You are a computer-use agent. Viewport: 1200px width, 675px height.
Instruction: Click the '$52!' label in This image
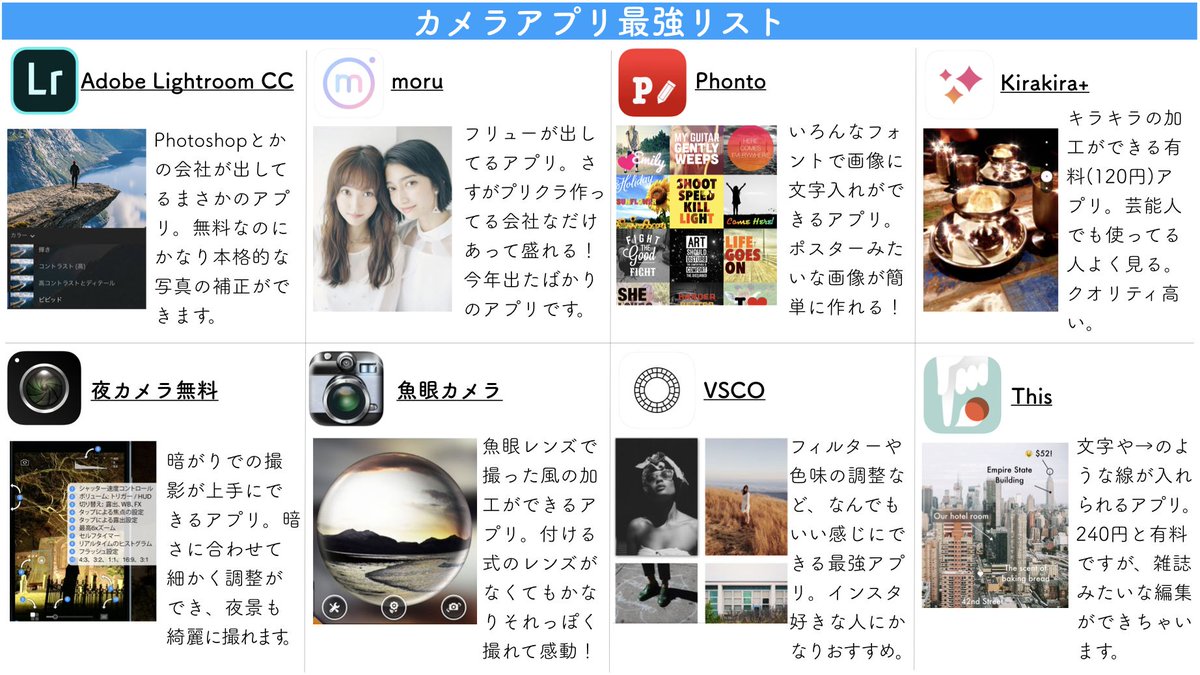(x=1043, y=453)
